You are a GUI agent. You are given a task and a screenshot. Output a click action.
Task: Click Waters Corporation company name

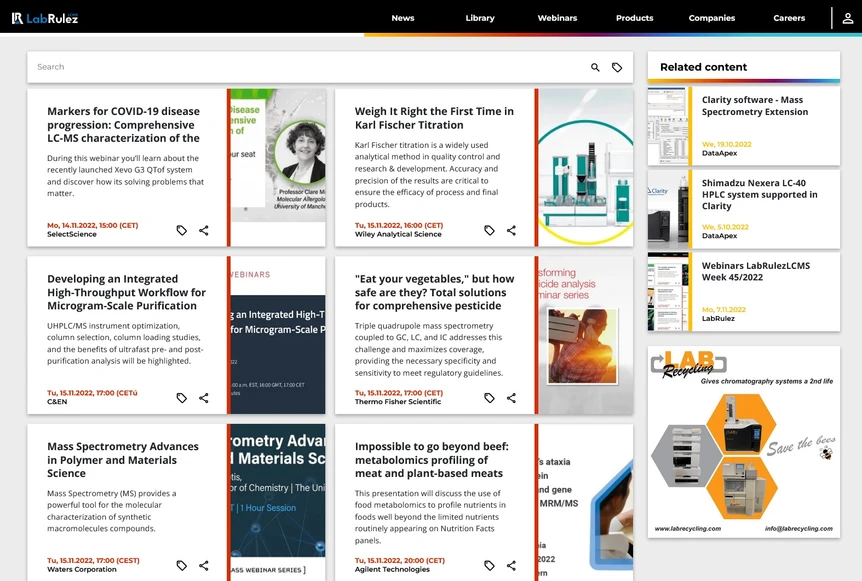pyautogui.click(x=82, y=569)
